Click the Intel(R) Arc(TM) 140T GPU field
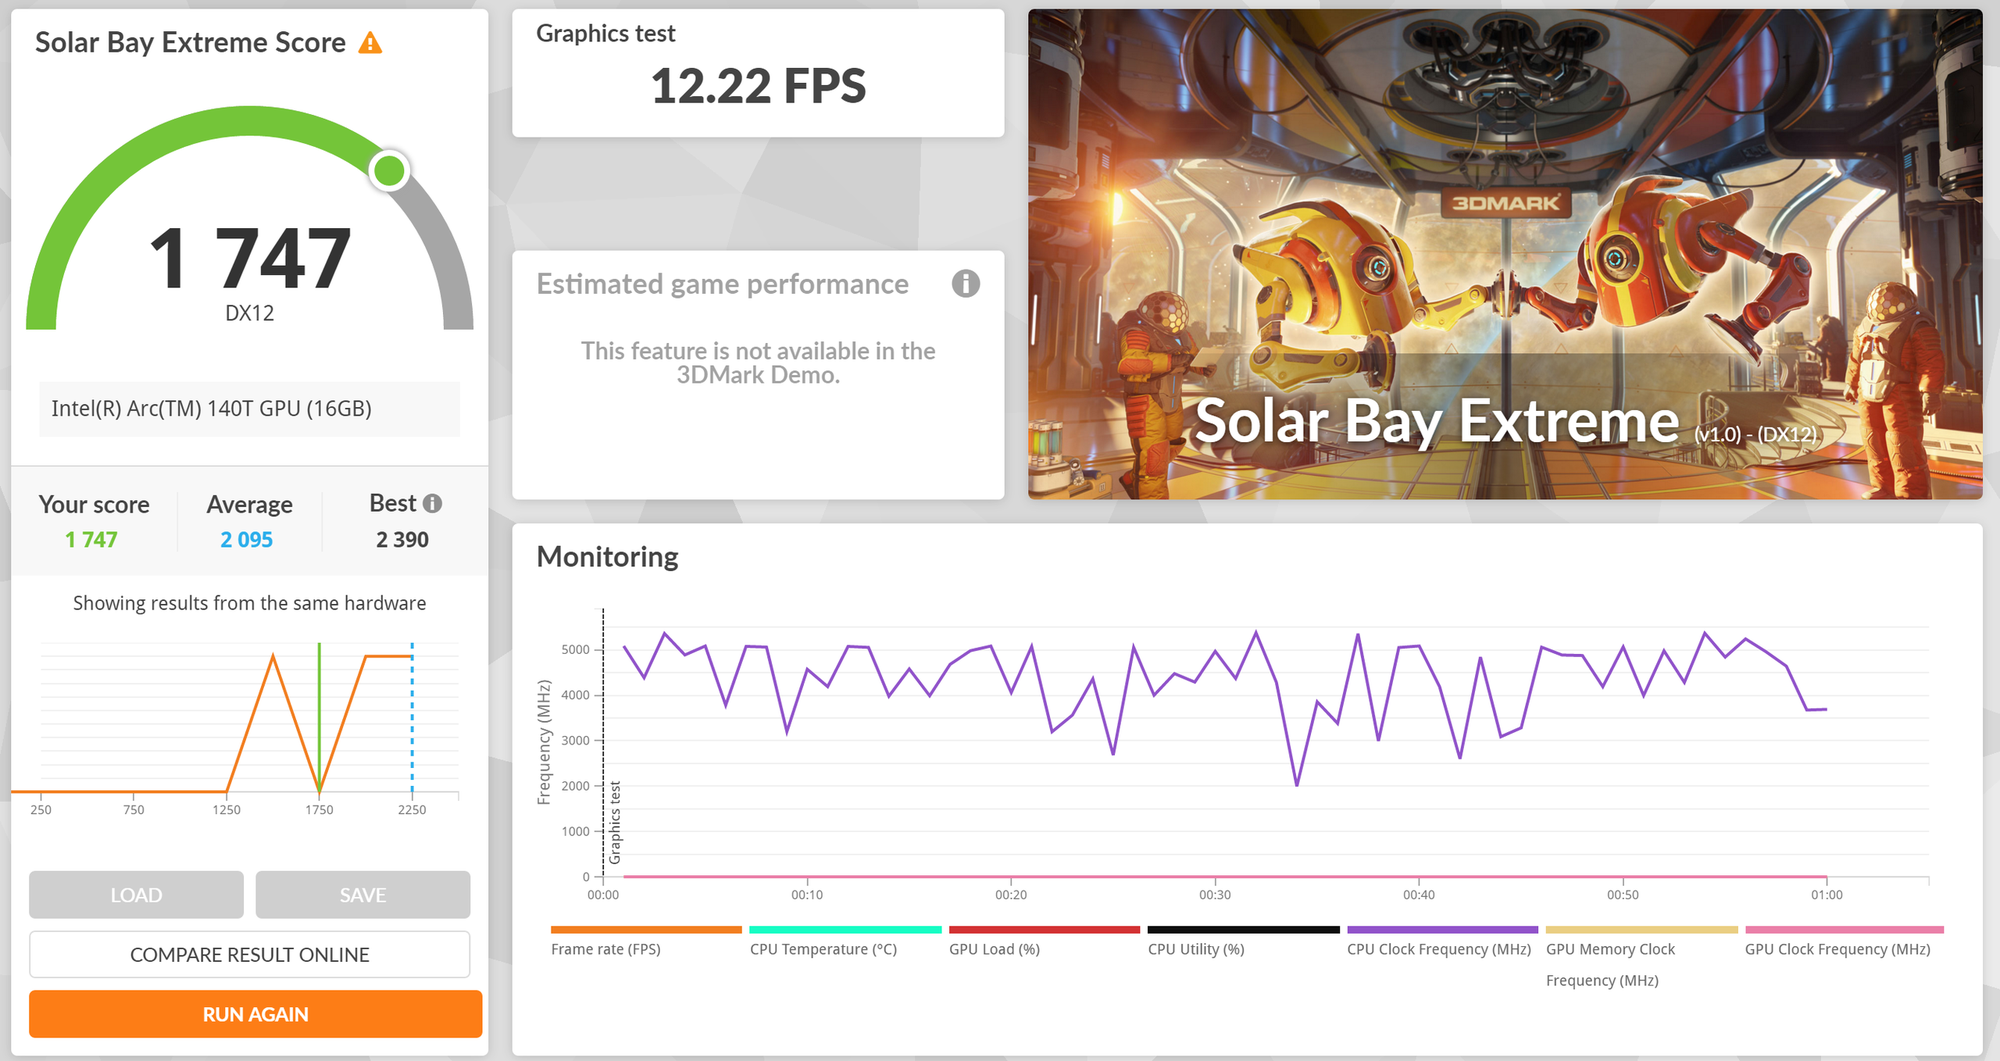This screenshot has width=2000, height=1061. click(x=250, y=409)
